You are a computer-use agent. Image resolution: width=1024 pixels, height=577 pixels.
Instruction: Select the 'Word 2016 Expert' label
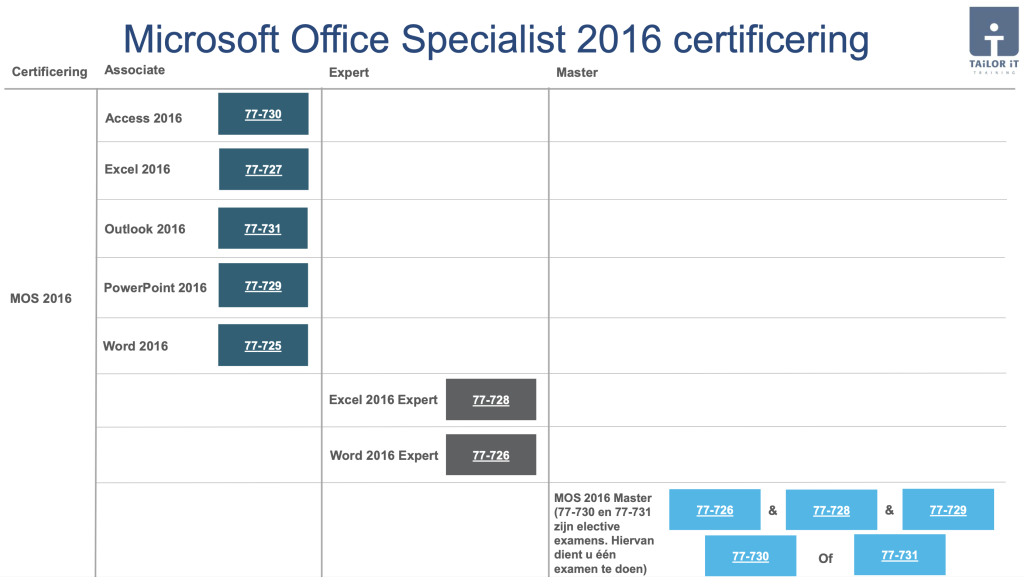[384, 455]
